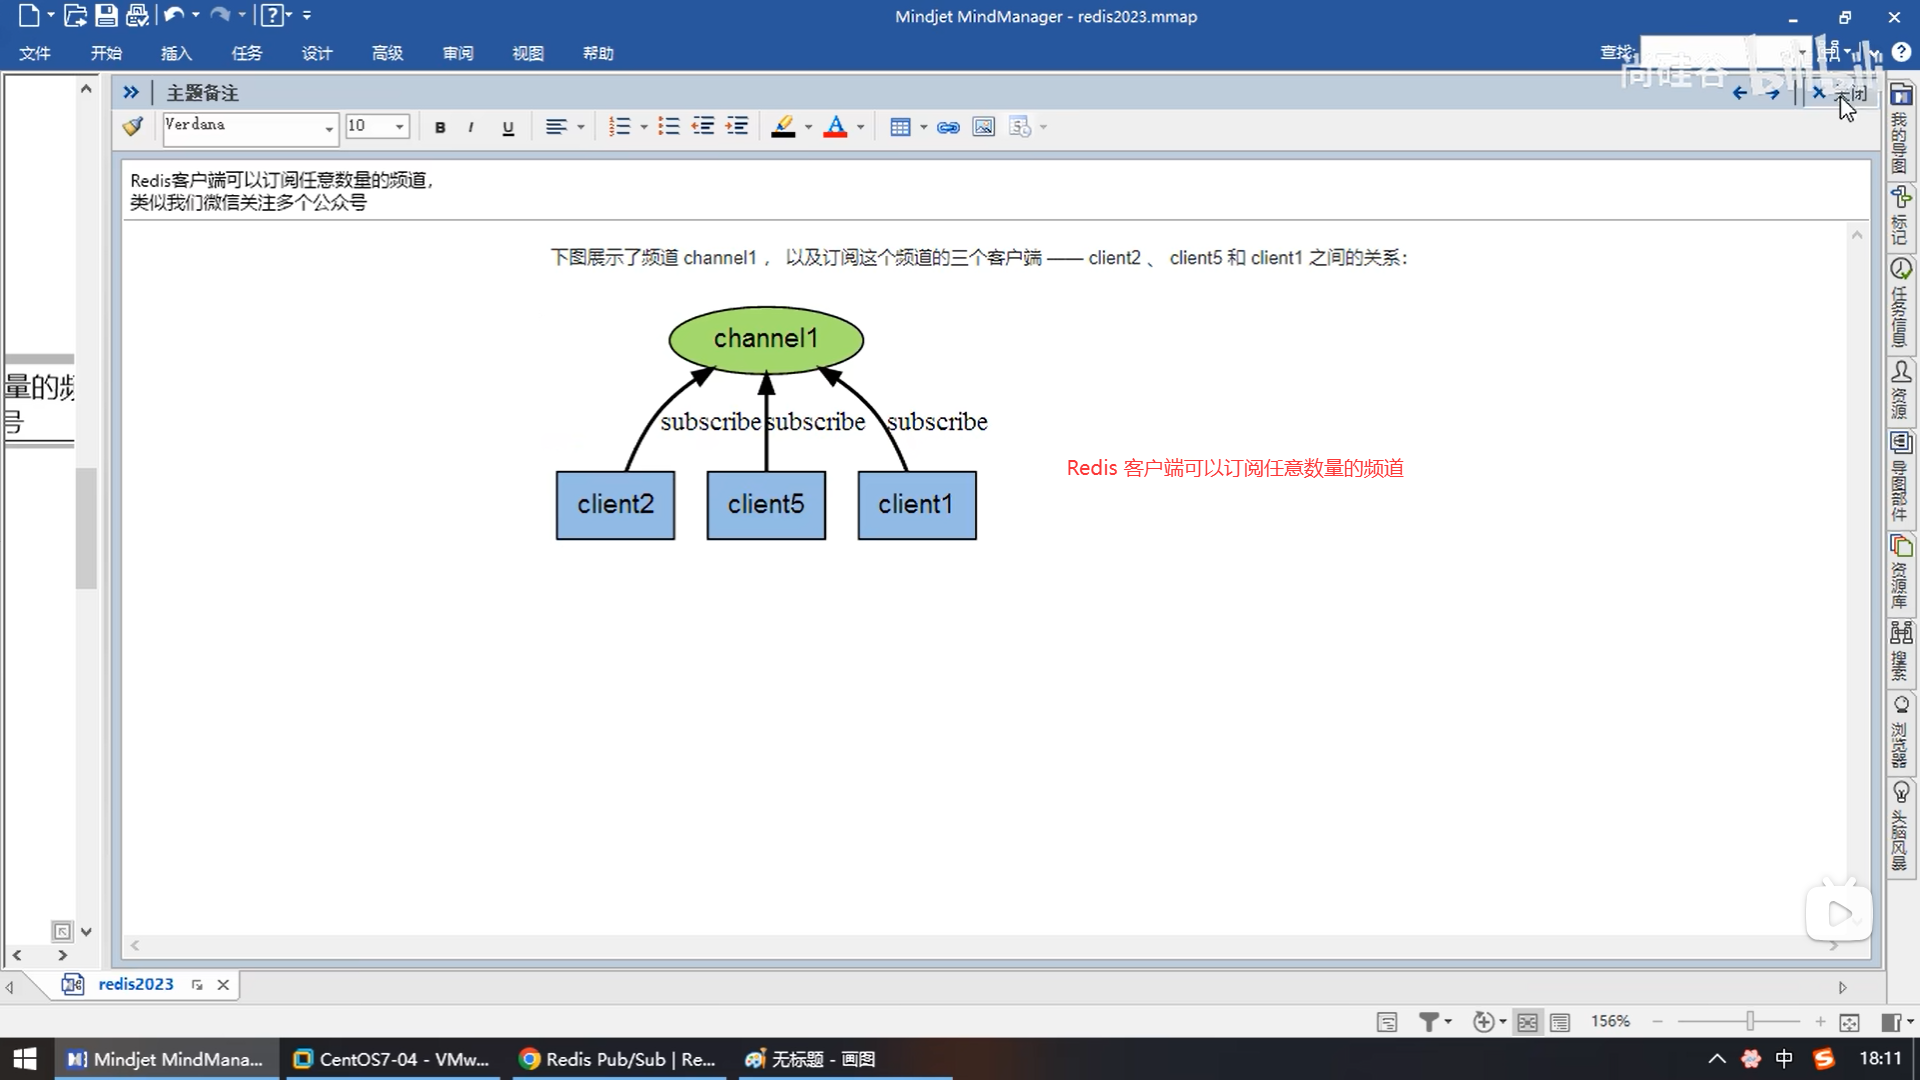
Task: Click the text highlight color icon
Action: click(x=784, y=127)
